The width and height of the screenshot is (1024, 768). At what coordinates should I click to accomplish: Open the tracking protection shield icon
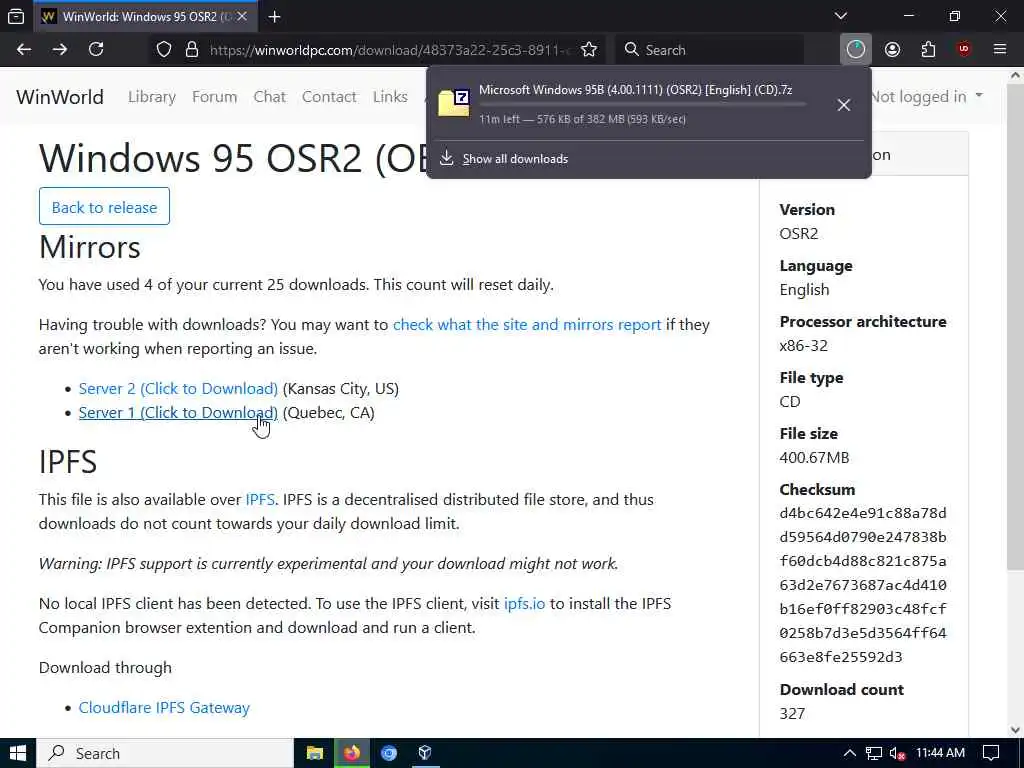[164, 50]
